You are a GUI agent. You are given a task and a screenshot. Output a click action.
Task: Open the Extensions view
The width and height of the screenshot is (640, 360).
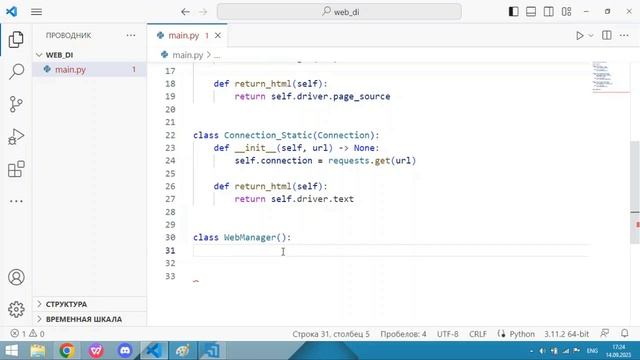16,169
